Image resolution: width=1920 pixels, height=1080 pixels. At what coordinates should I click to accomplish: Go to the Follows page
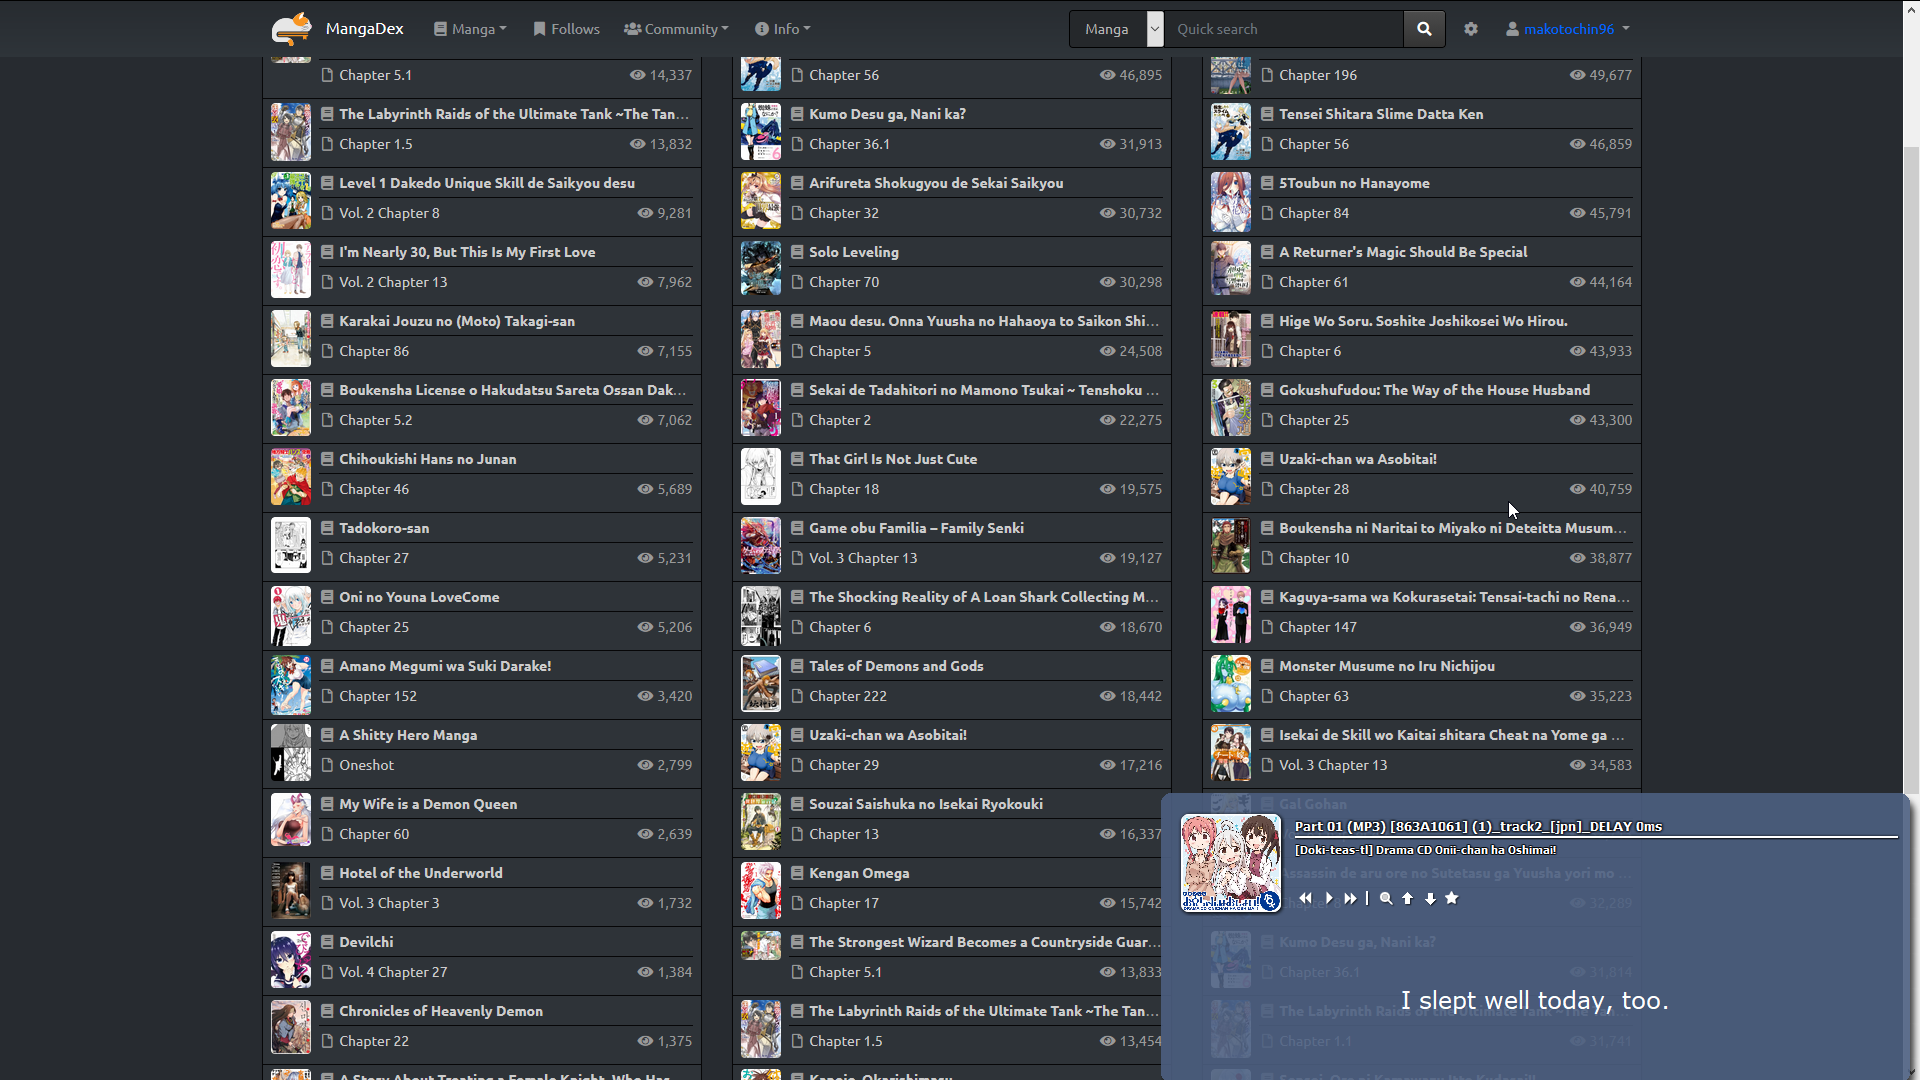[567, 29]
